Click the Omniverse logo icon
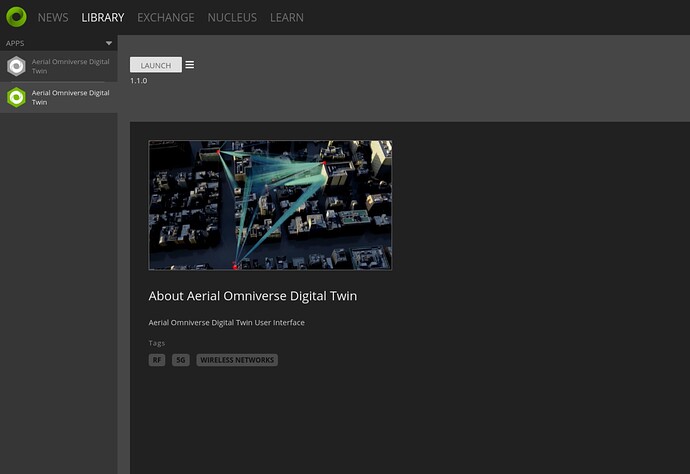Viewport: 690px width, 474px height. pyautogui.click(x=16, y=17)
